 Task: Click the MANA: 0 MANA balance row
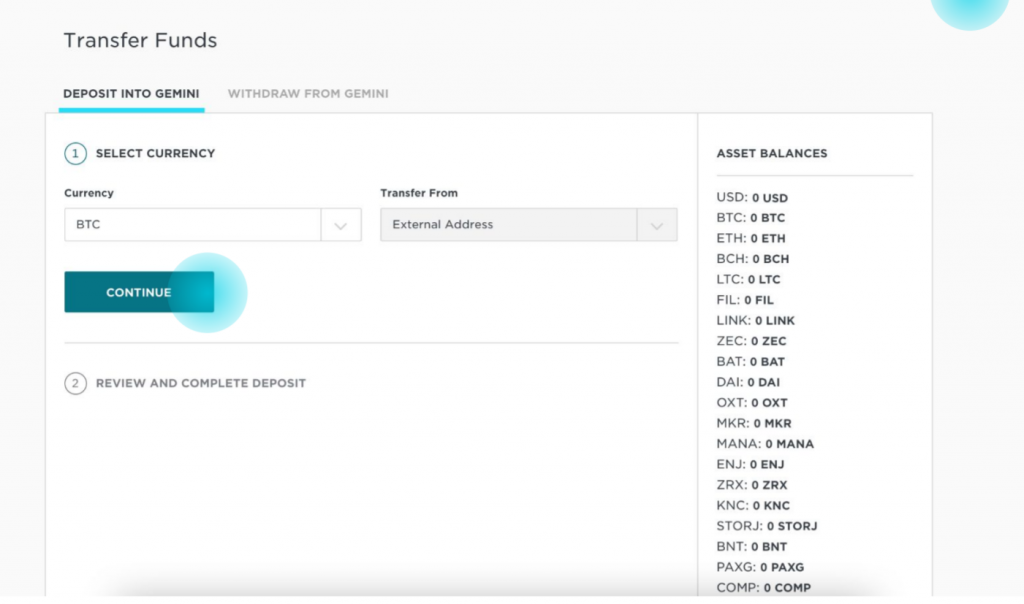tap(765, 444)
